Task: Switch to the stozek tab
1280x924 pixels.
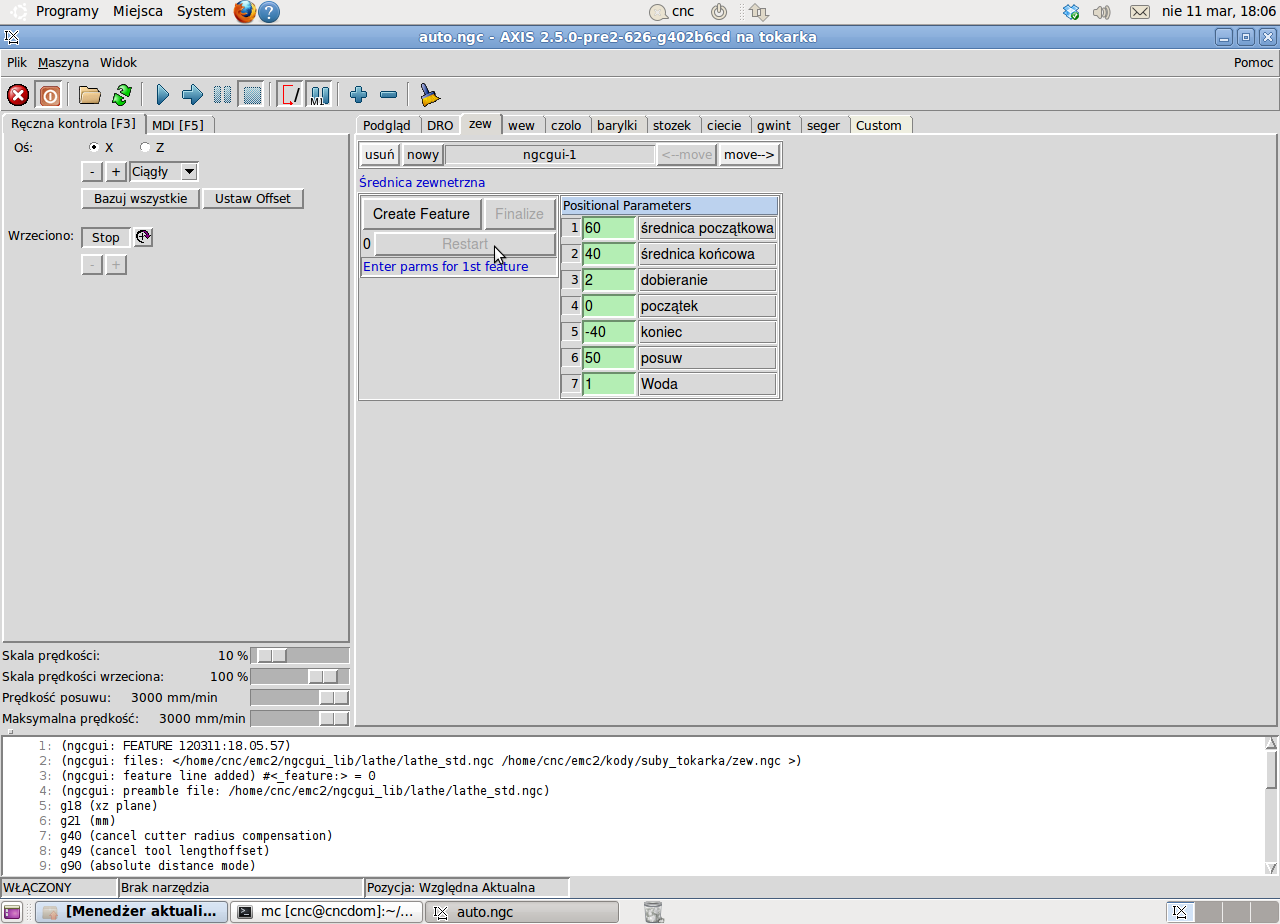Action: pos(672,125)
